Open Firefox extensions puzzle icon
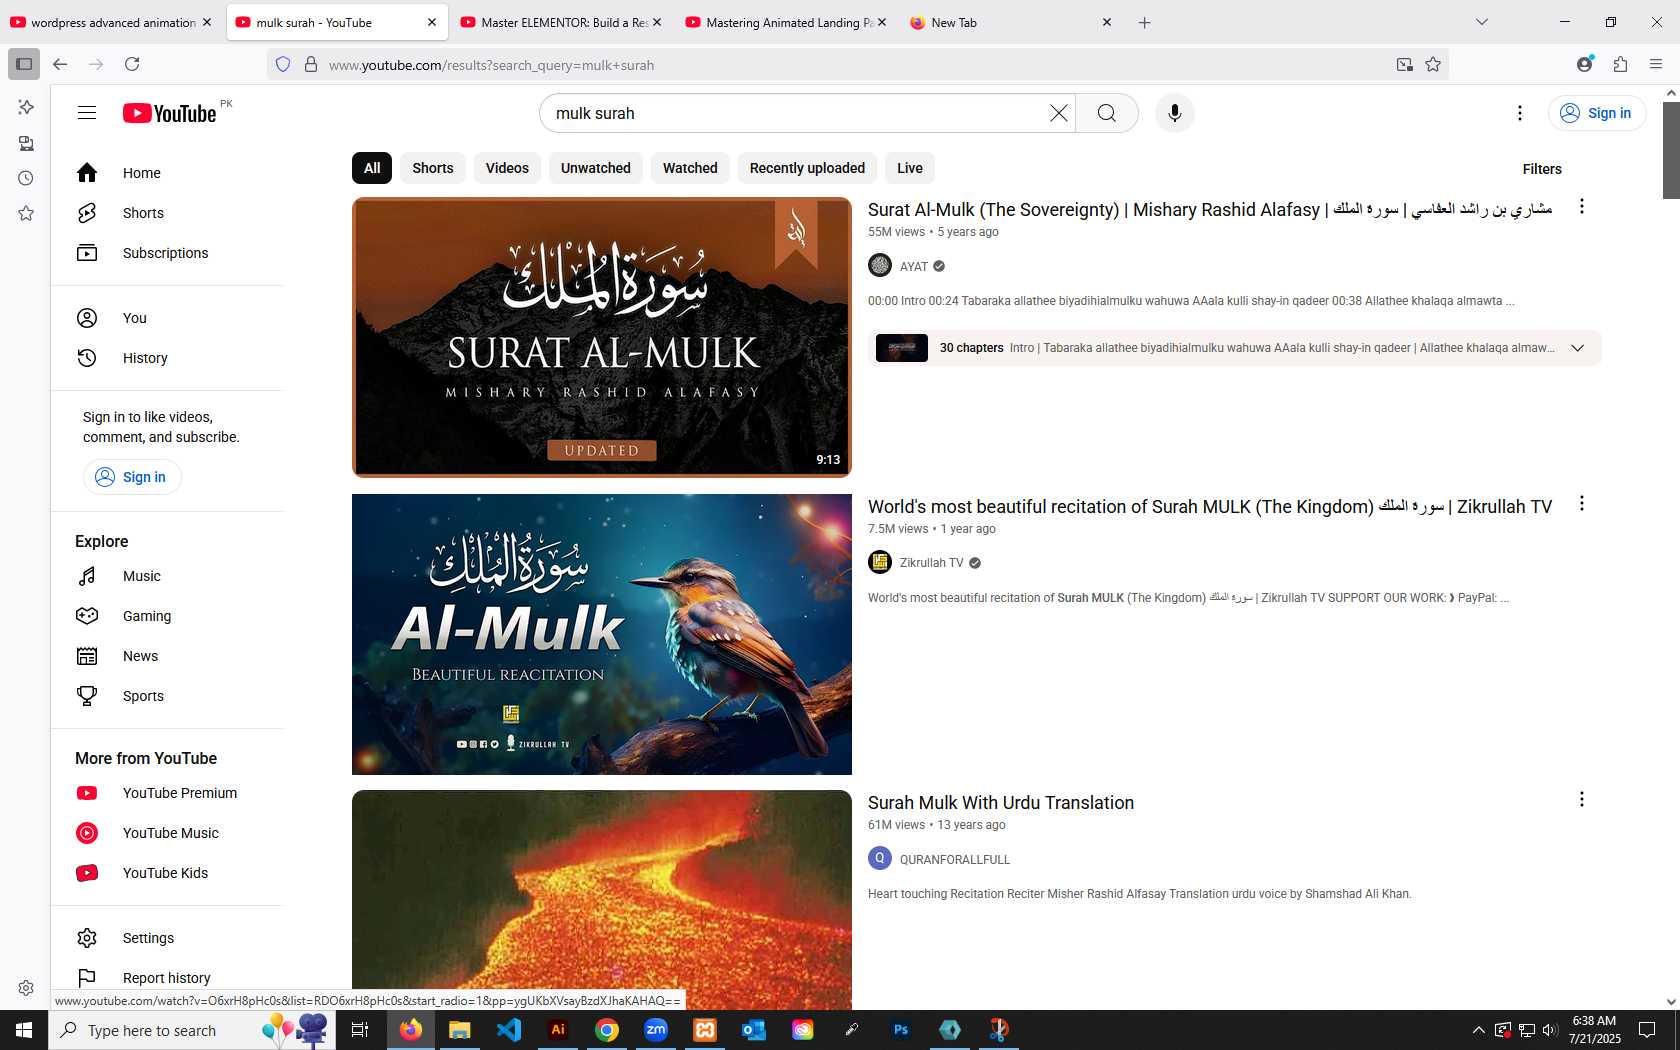 tap(1620, 64)
